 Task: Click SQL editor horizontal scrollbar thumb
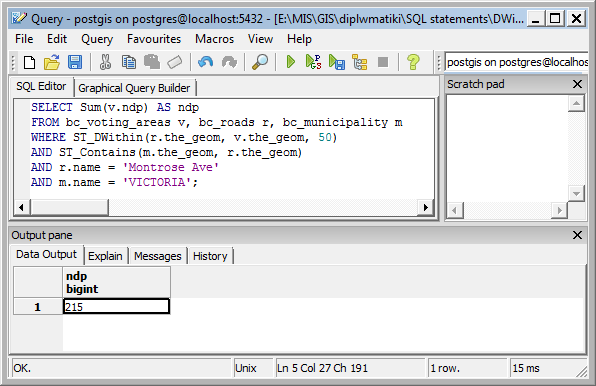[x=69, y=207]
